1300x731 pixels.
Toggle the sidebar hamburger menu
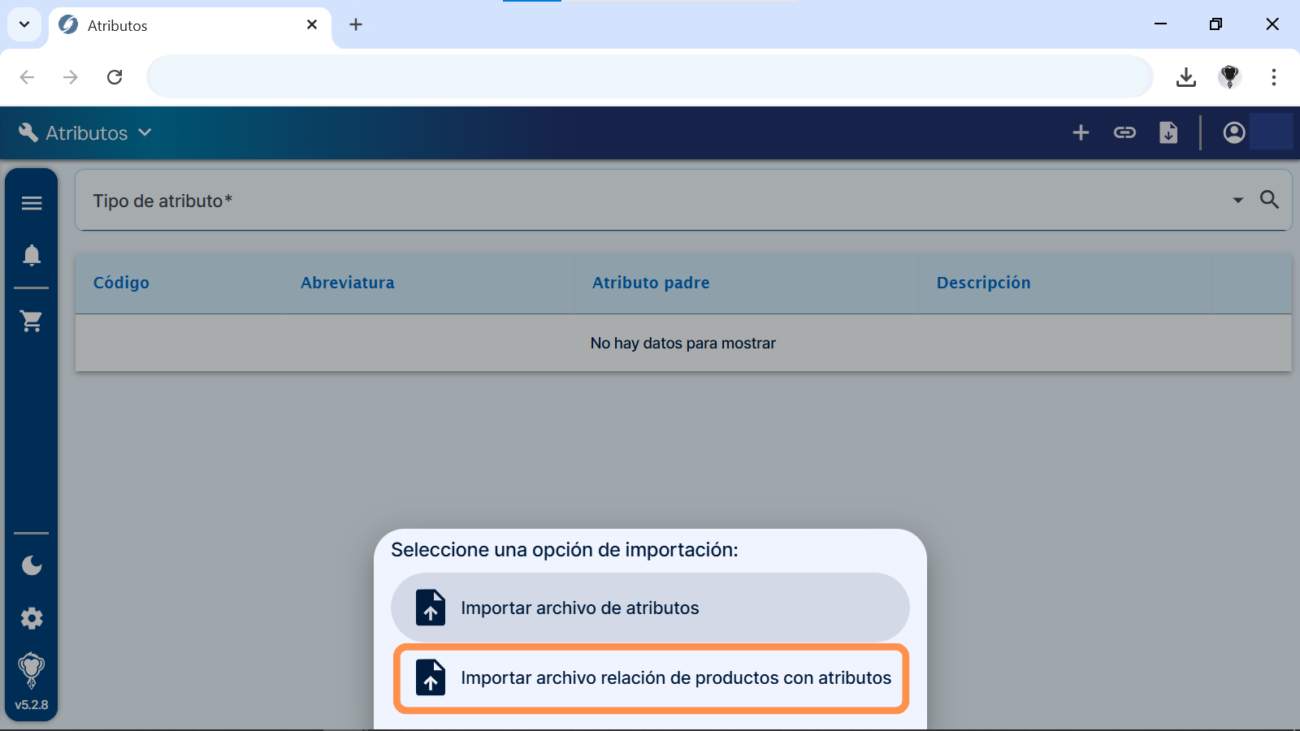click(31, 202)
